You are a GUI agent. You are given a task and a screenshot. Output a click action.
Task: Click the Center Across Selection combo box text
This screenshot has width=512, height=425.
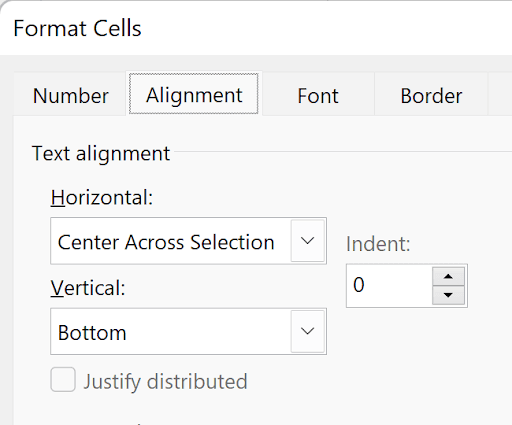tap(166, 242)
